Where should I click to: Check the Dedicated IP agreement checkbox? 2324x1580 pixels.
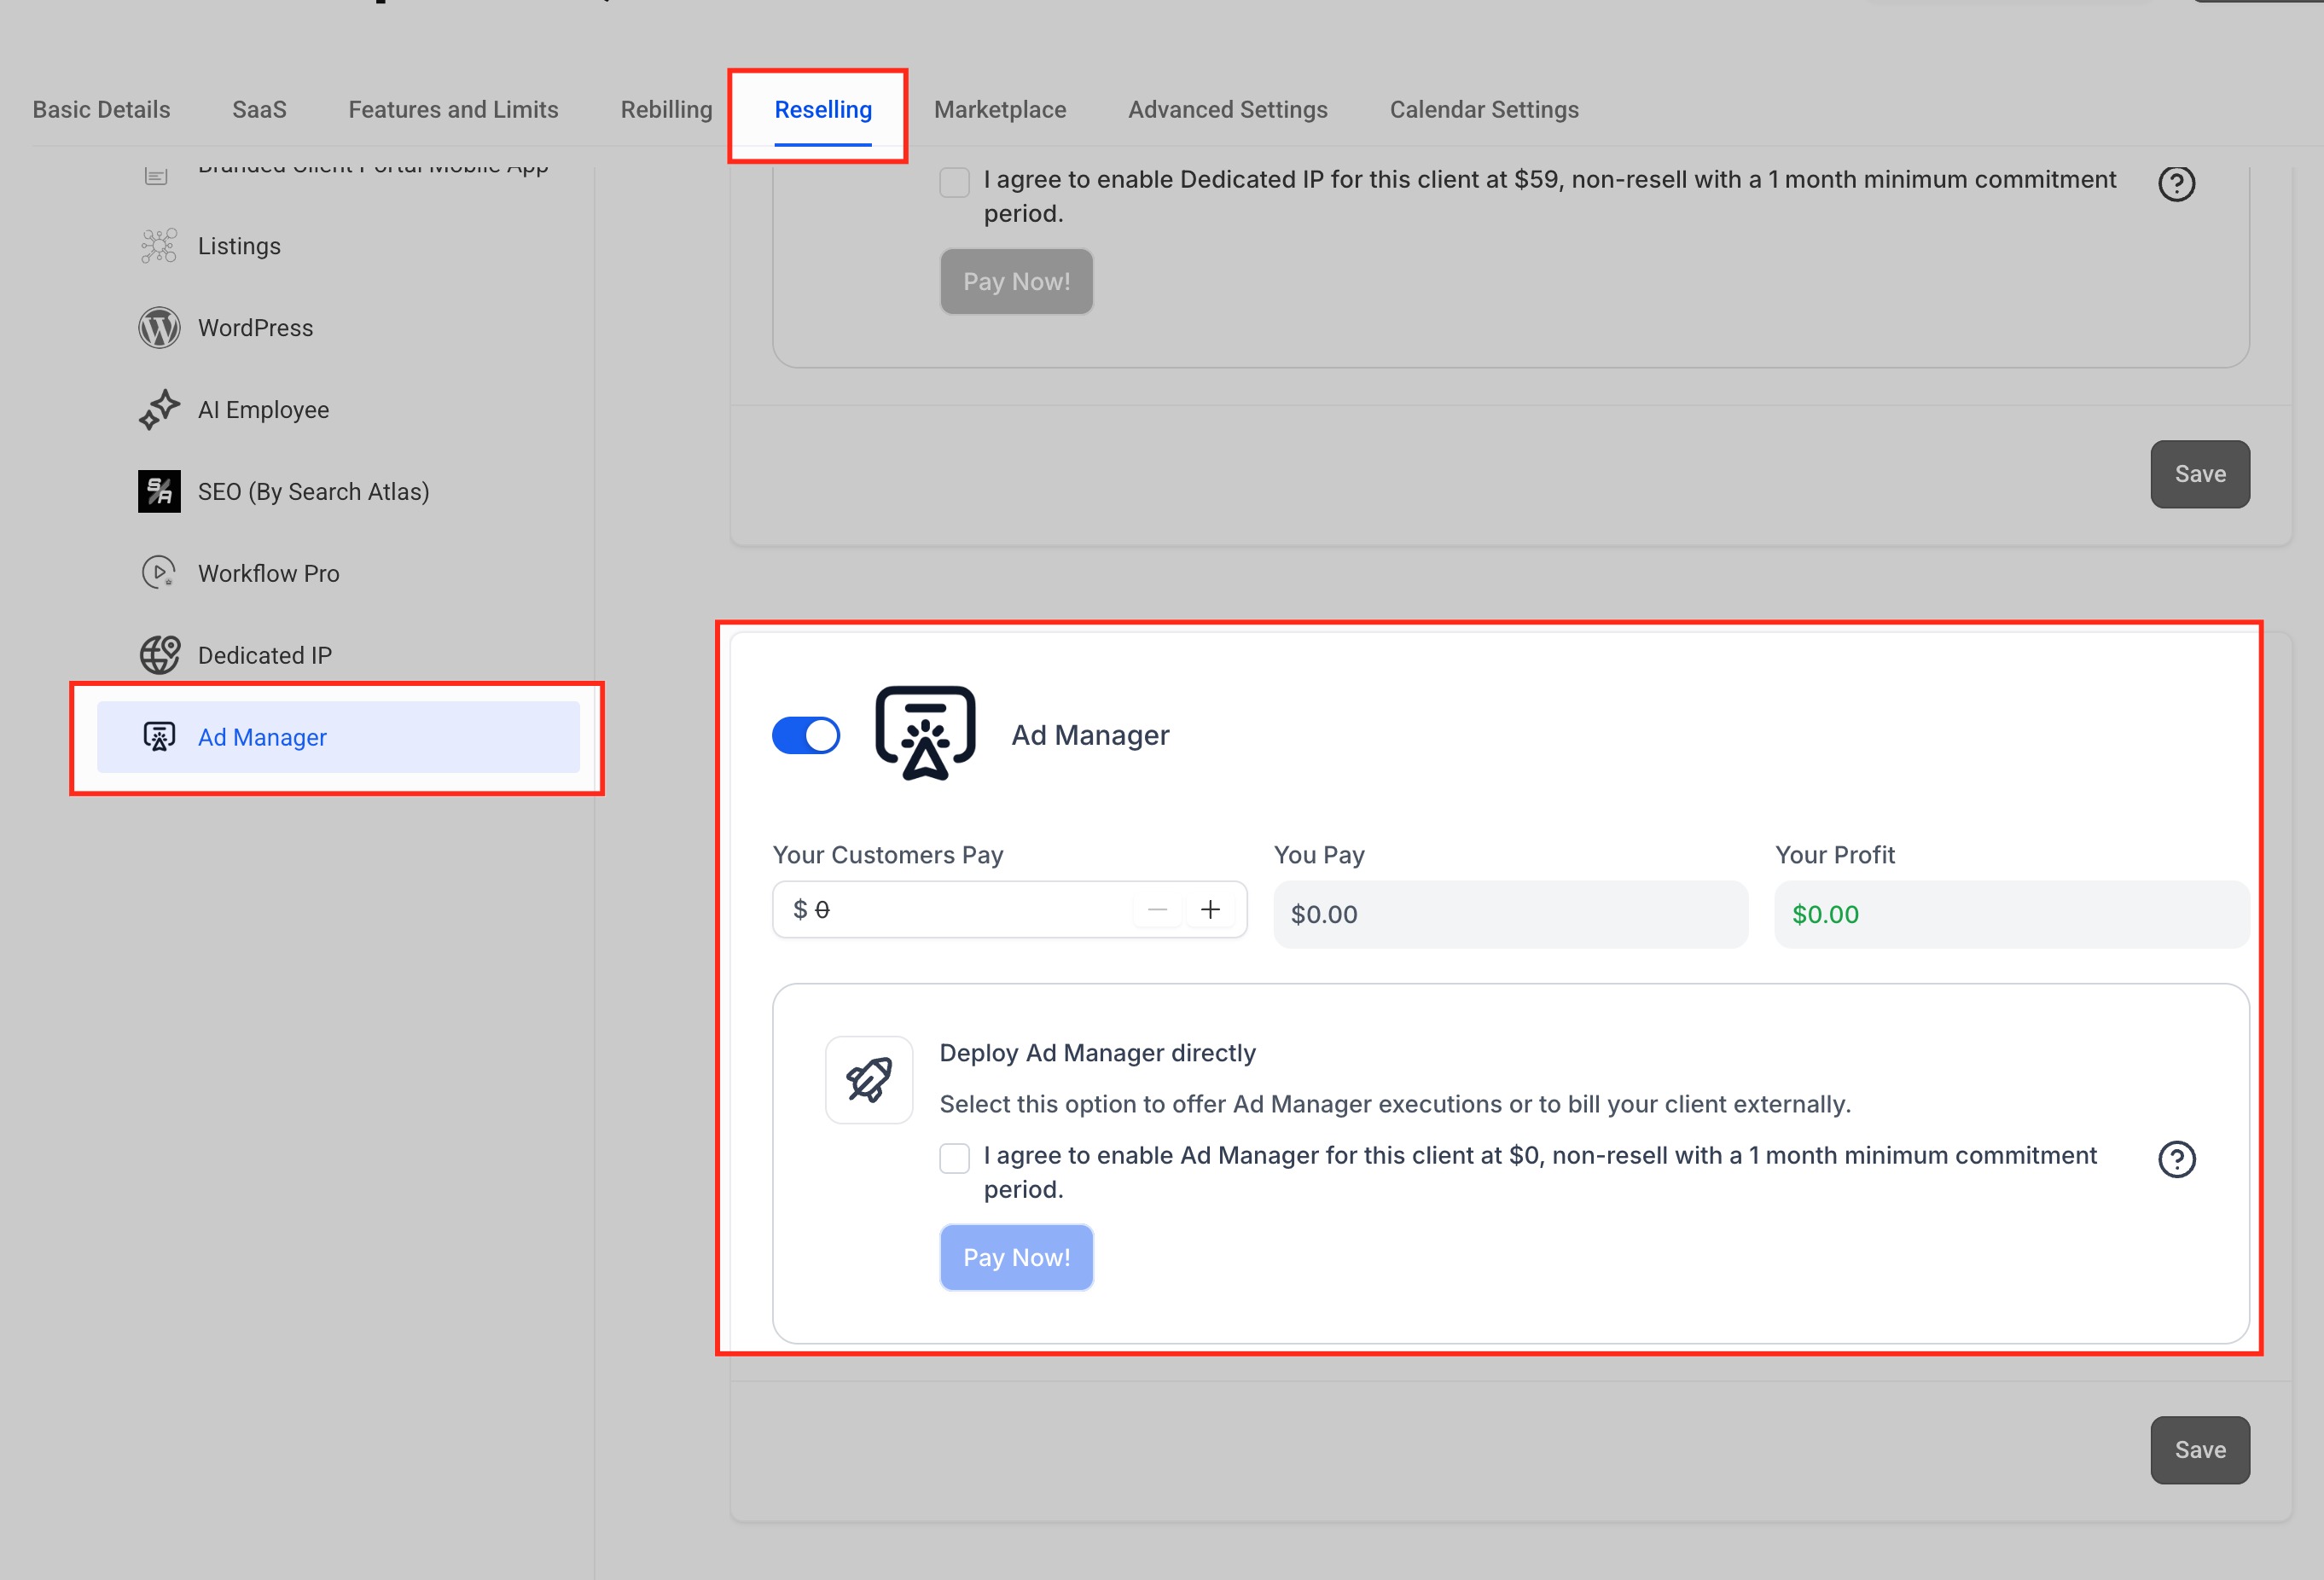click(954, 183)
